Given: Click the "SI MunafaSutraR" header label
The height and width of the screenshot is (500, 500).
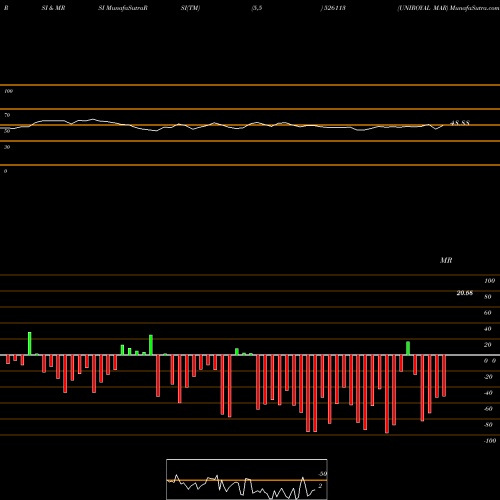Looking at the screenshot, I should [x=123, y=8].
